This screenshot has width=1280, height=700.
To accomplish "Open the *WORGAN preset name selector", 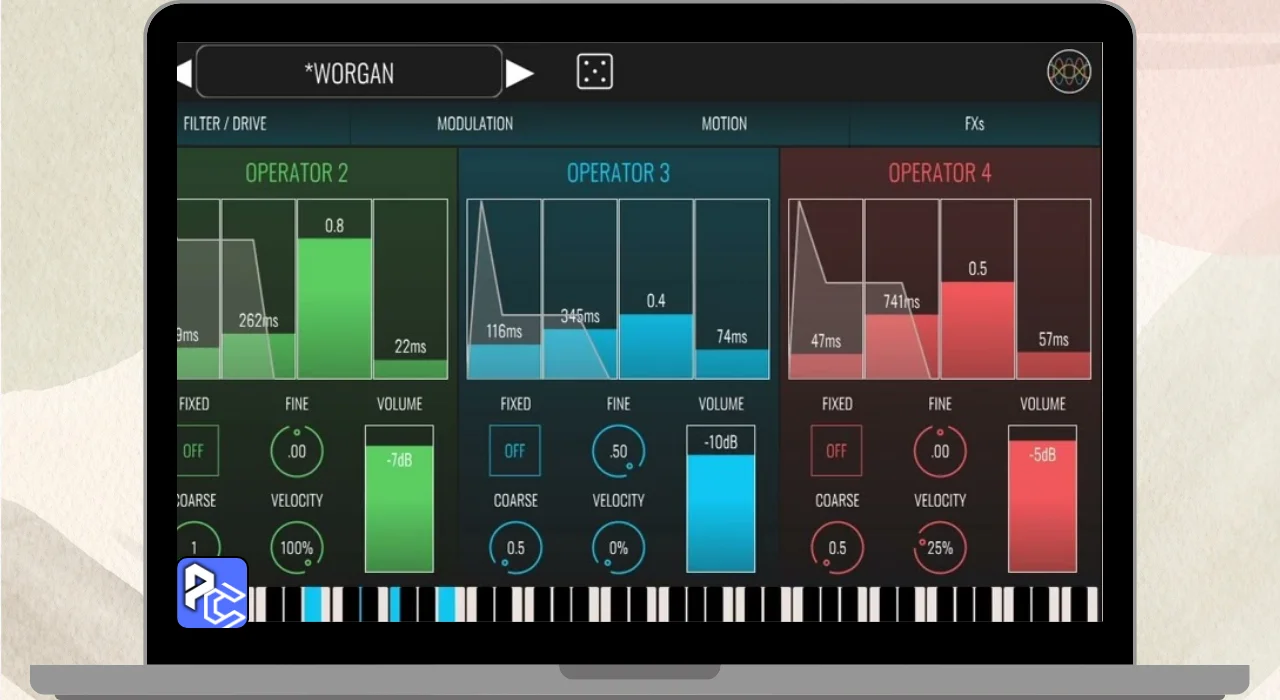I will (x=349, y=73).
